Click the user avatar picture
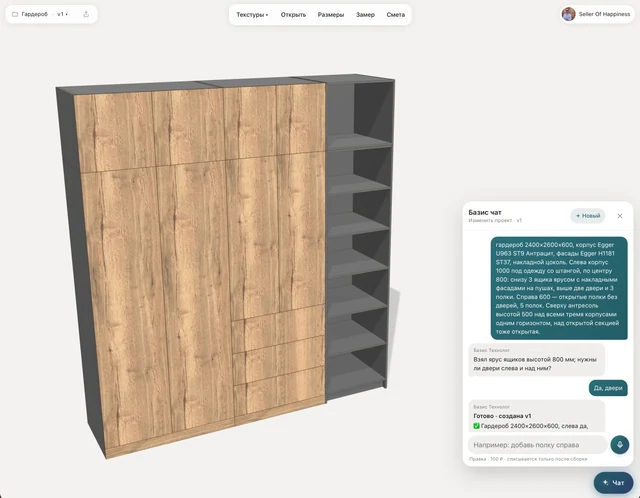 pos(568,14)
